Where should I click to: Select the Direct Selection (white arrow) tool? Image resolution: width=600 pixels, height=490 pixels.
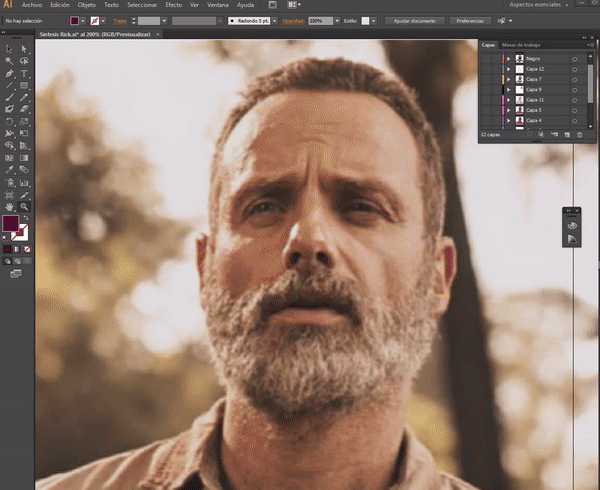pyautogui.click(x=24, y=49)
